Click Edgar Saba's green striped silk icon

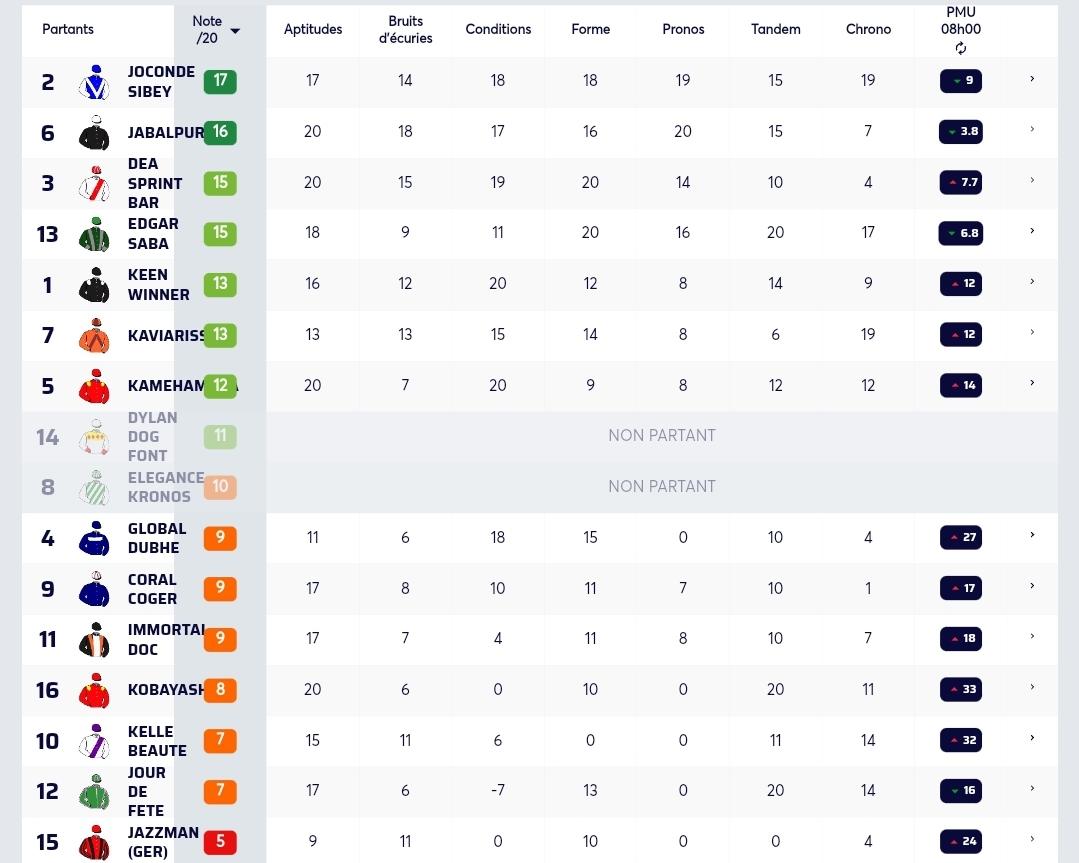[x=95, y=234]
